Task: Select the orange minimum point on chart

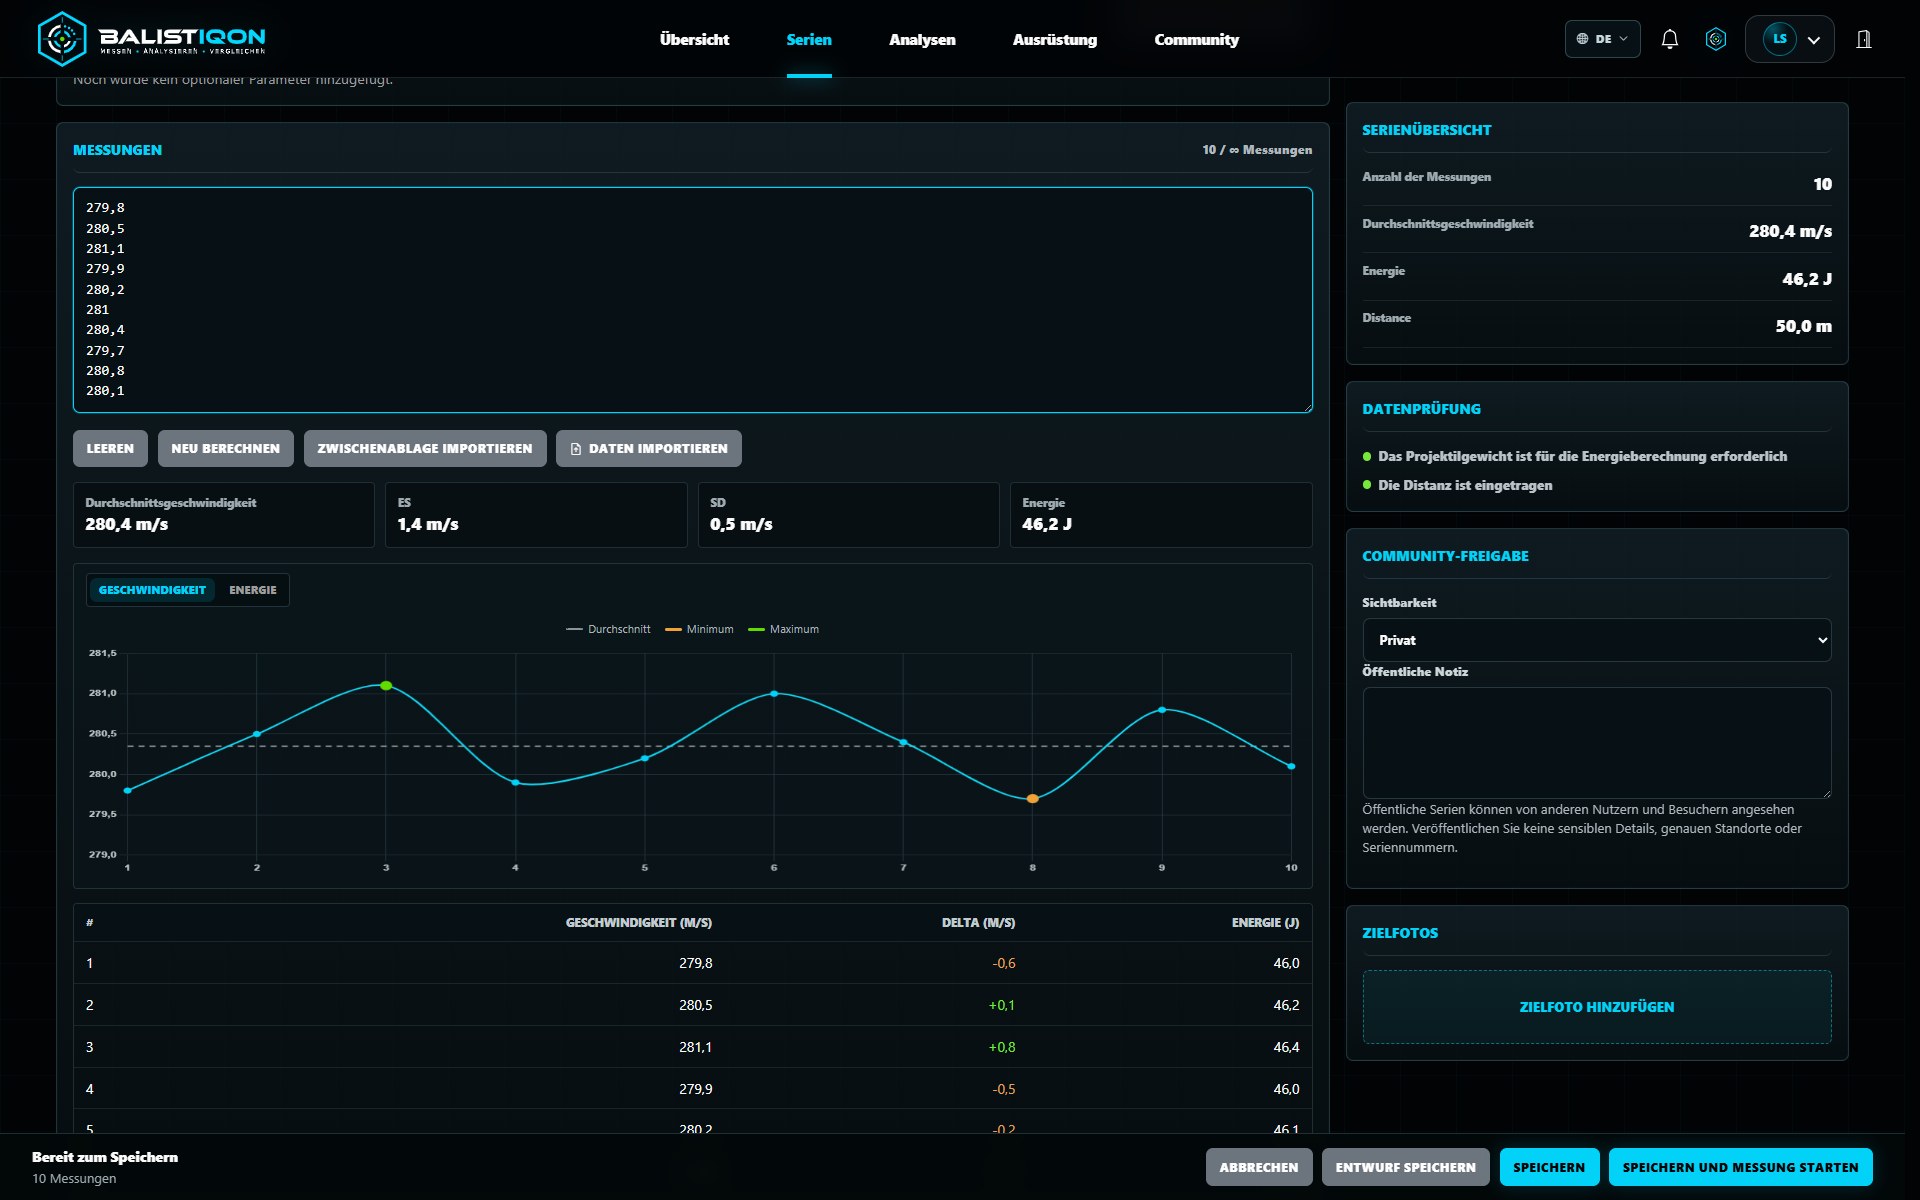Action: [x=1033, y=798]
